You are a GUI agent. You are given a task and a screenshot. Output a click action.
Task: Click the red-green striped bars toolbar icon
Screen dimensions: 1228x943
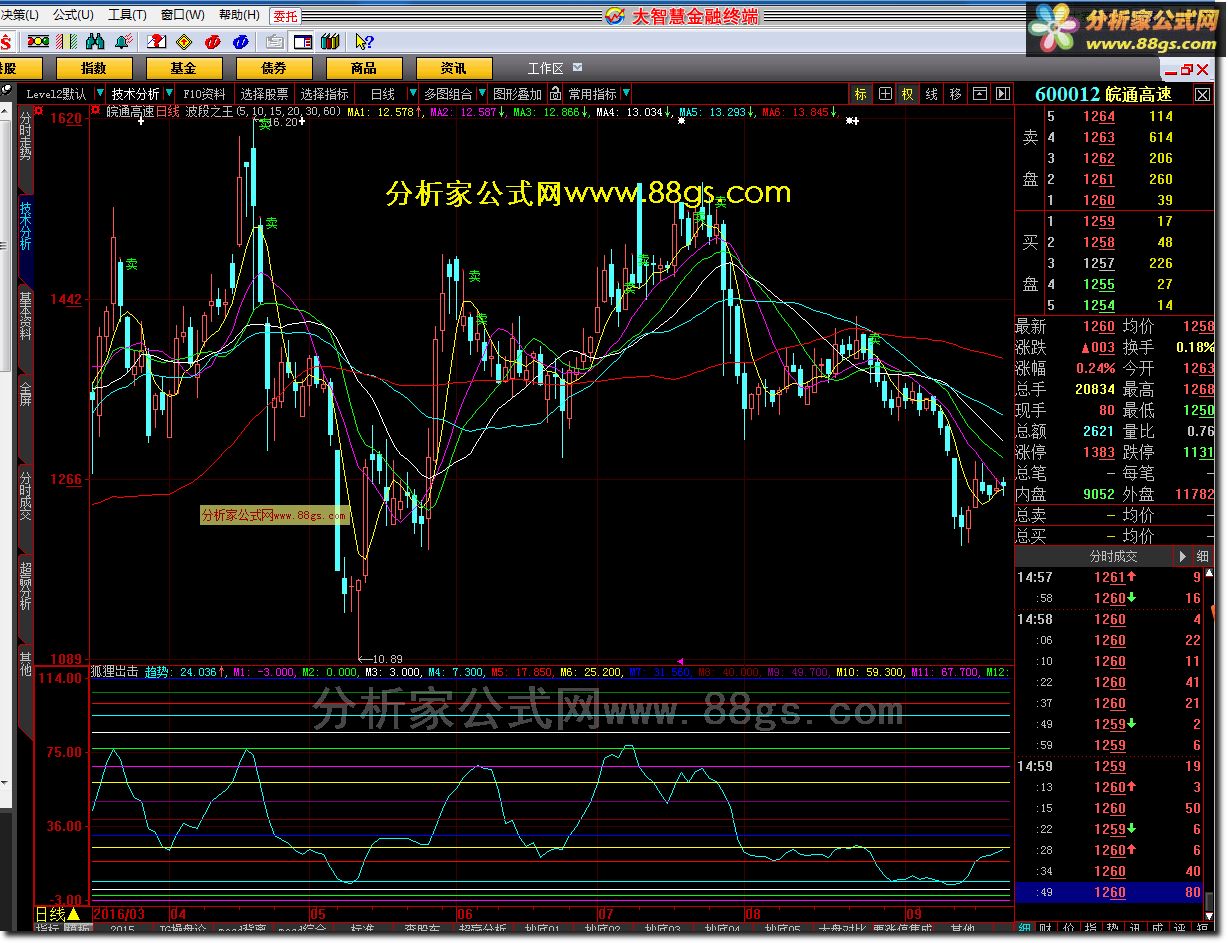67,42
